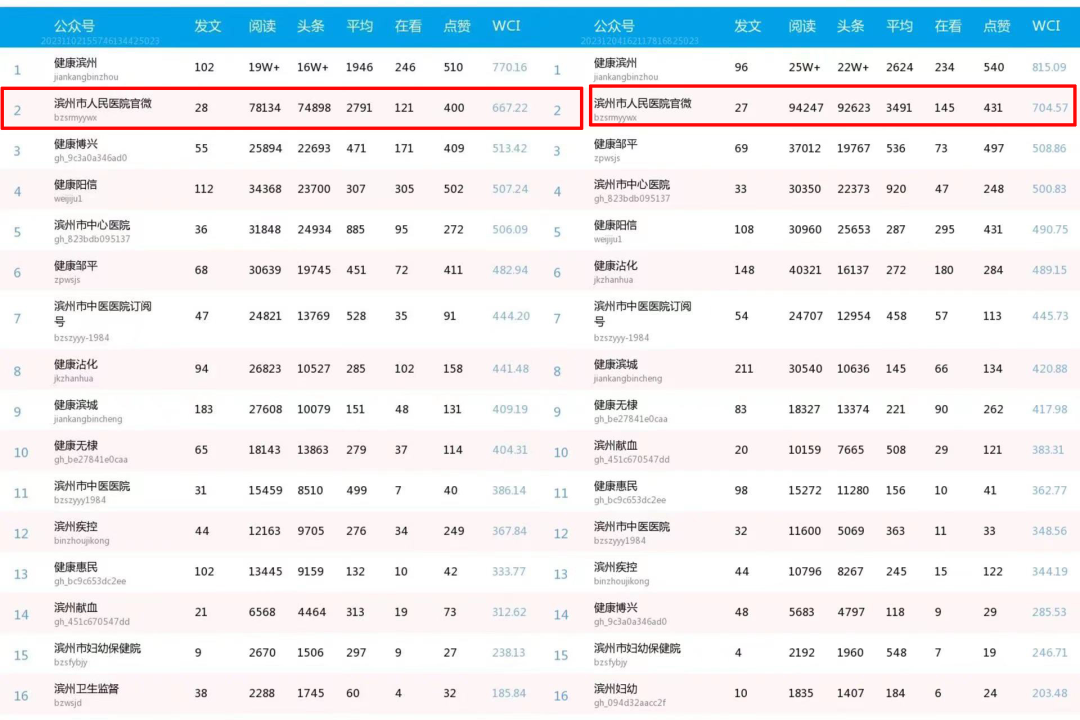The image size is (1080, 720).
Task: Click the 发文 count 183
Action: 204,410
